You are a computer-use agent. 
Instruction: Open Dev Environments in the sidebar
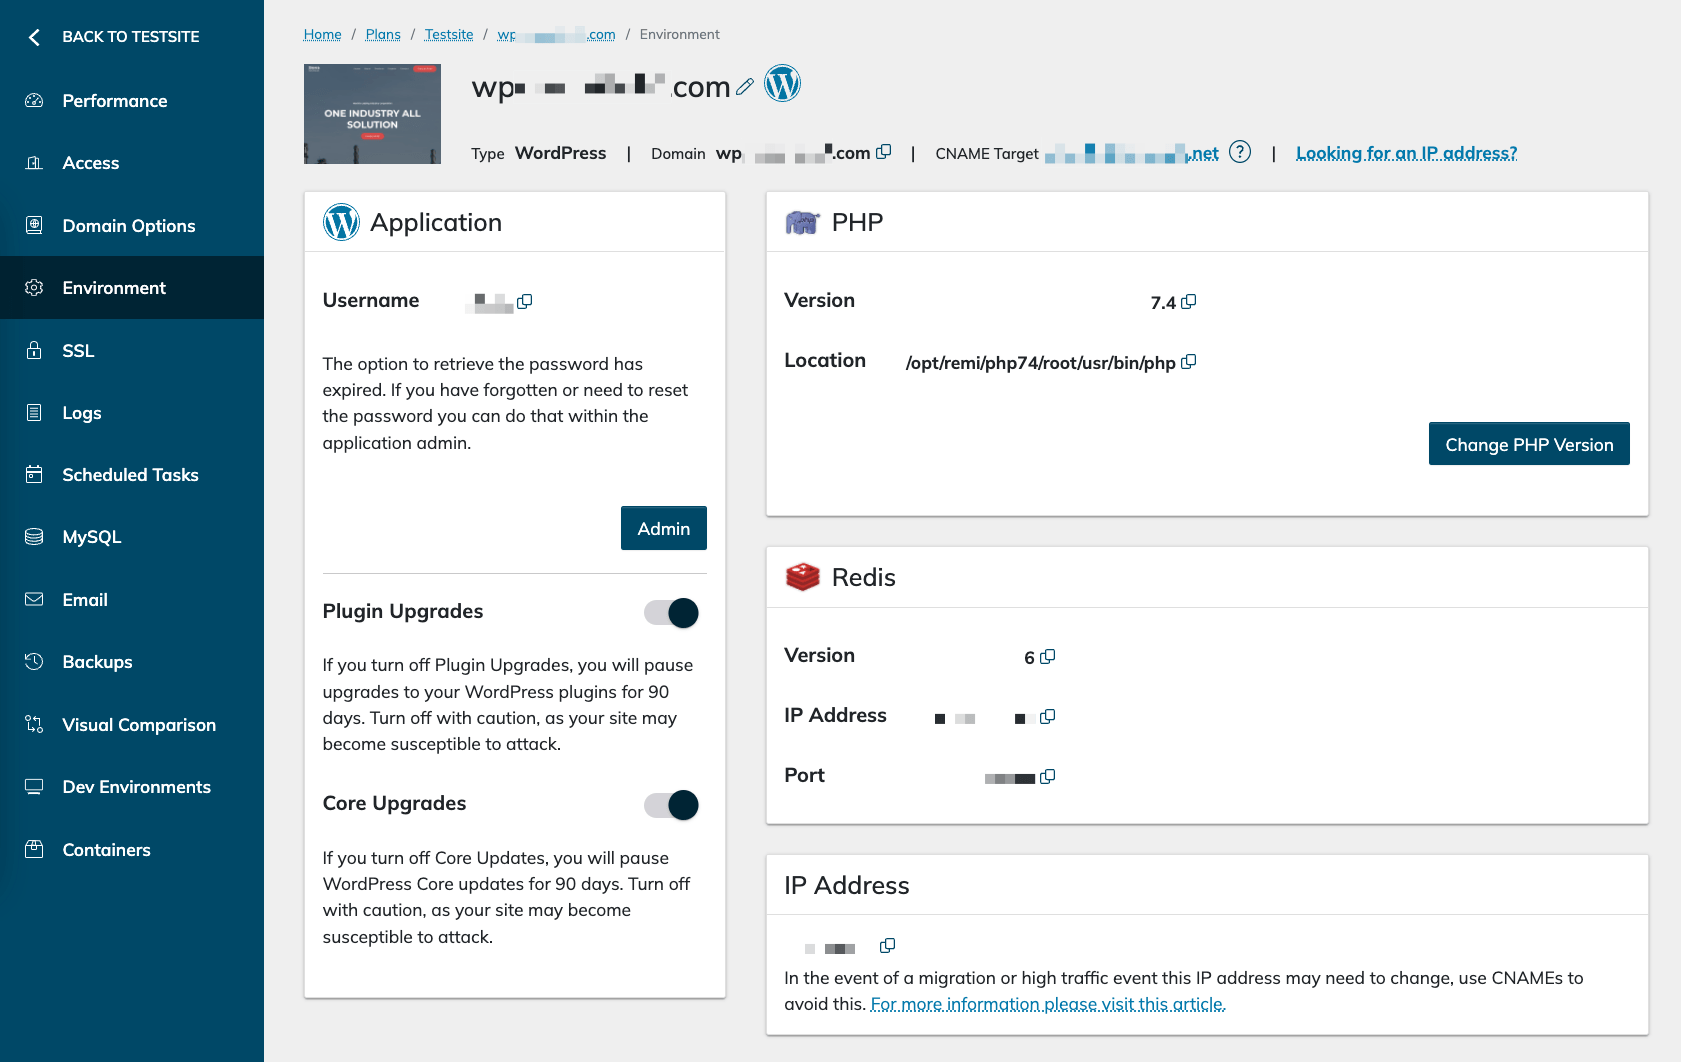[132, 786]
